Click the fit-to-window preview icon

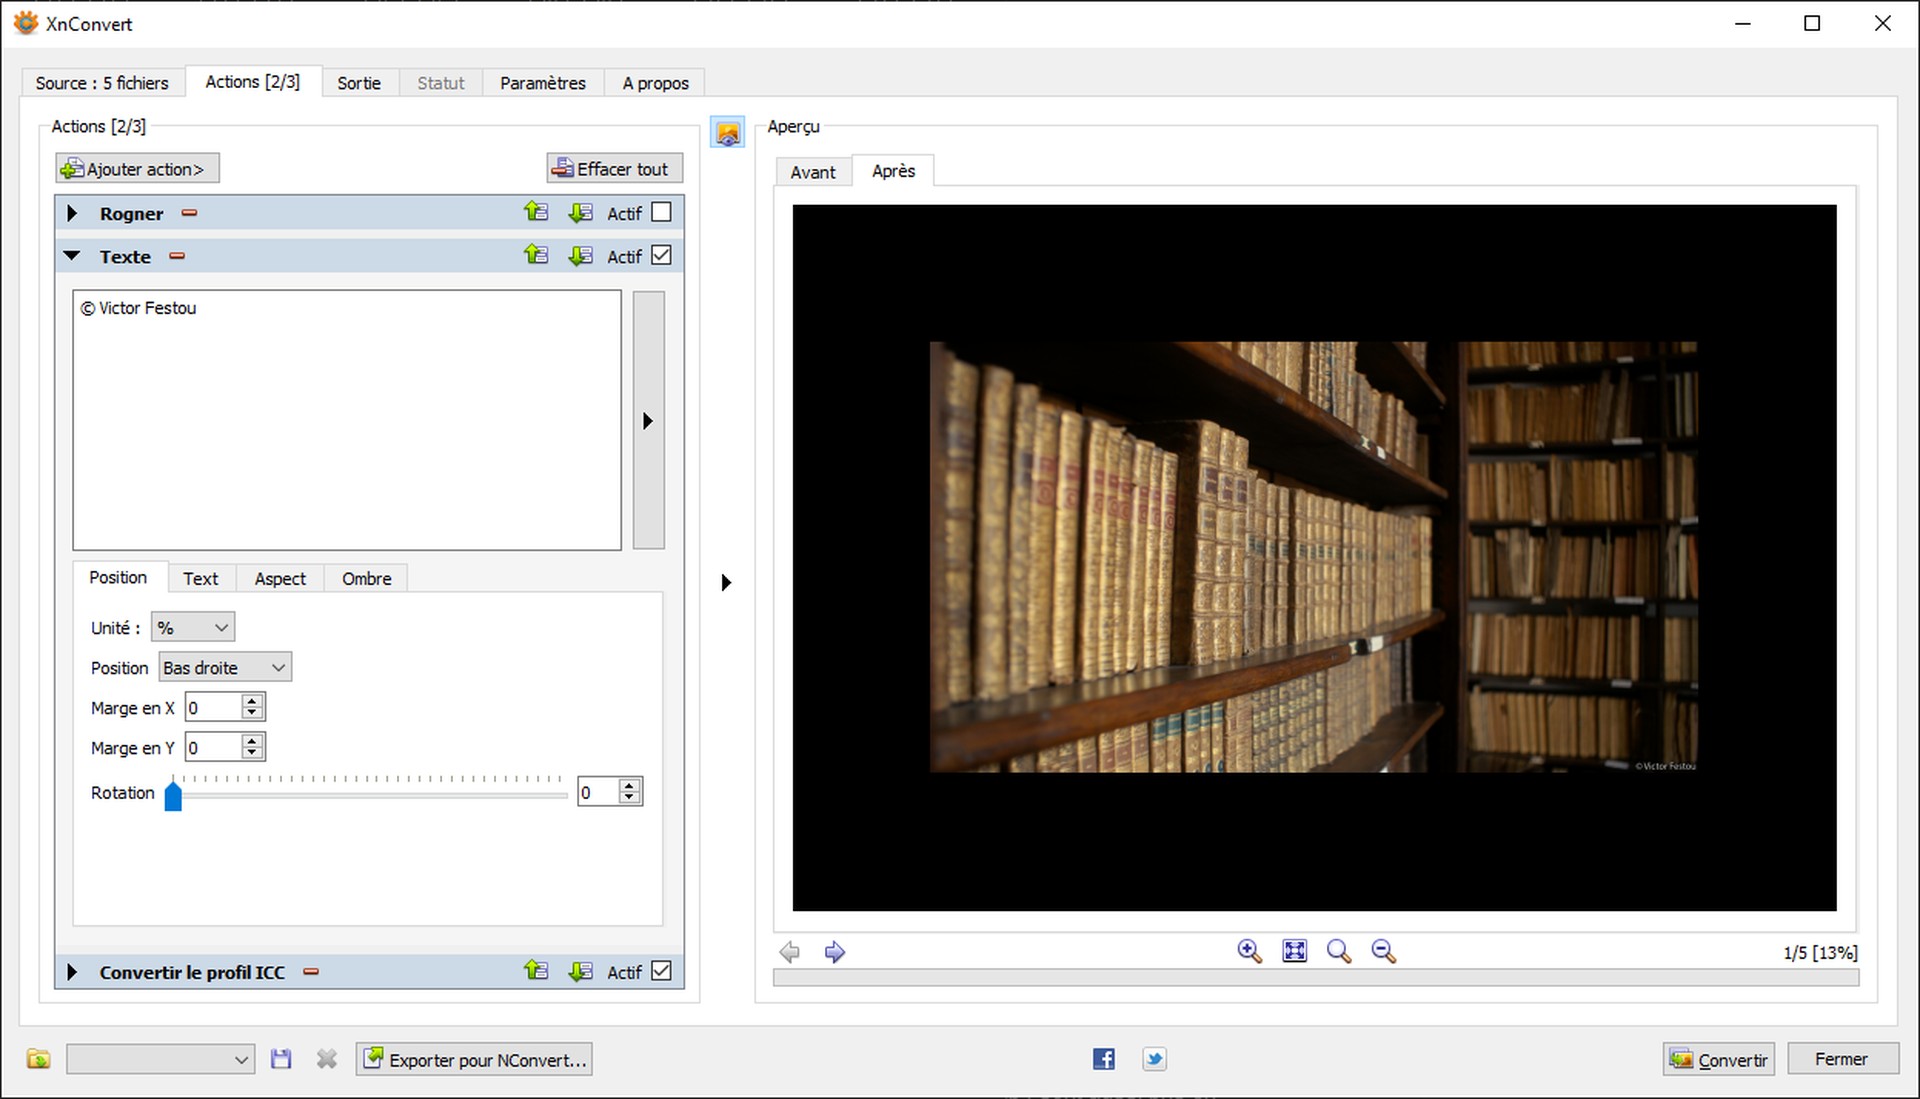pos(1294,951)
